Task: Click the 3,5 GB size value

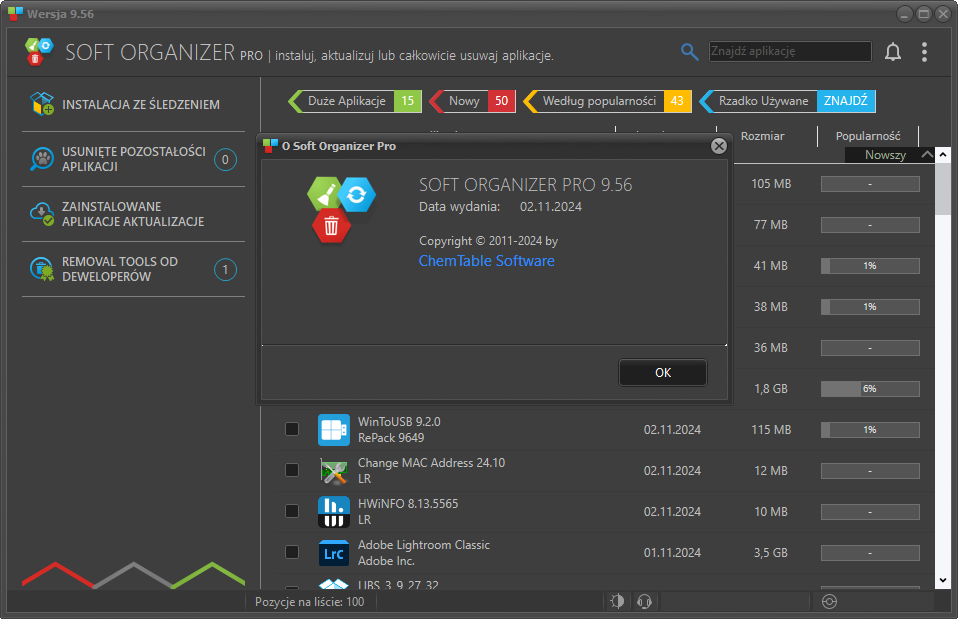Action: [771, 552]
